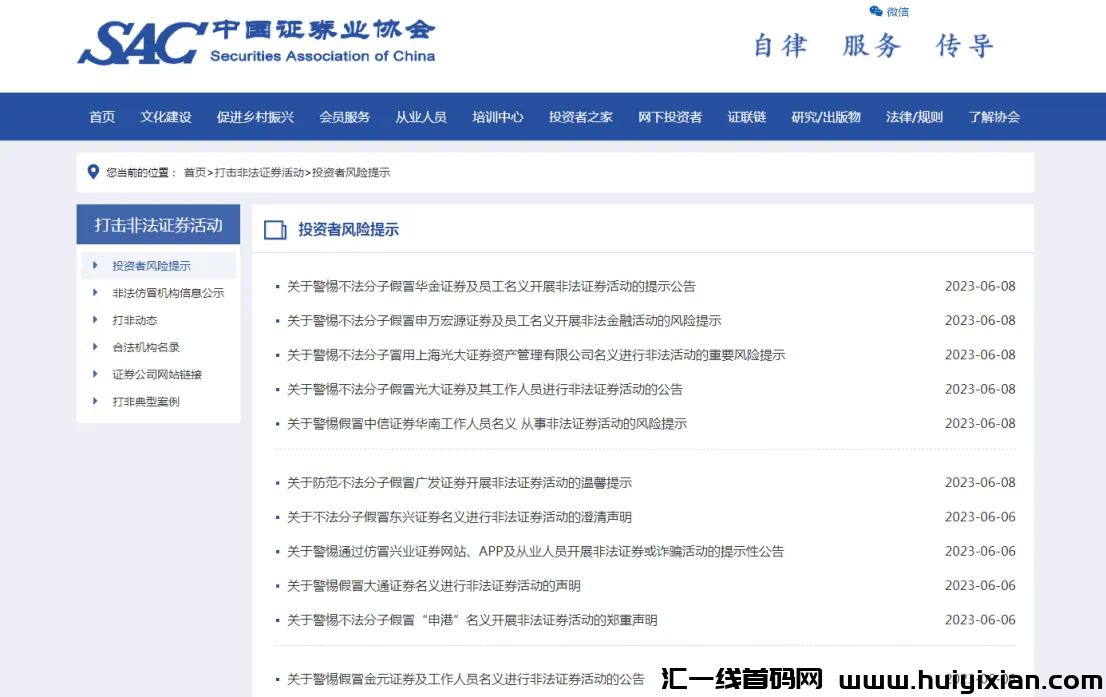1106x697 pixels.
Task: Open the announcement about fake 兴业证券 website and APP
Action: 535,551
